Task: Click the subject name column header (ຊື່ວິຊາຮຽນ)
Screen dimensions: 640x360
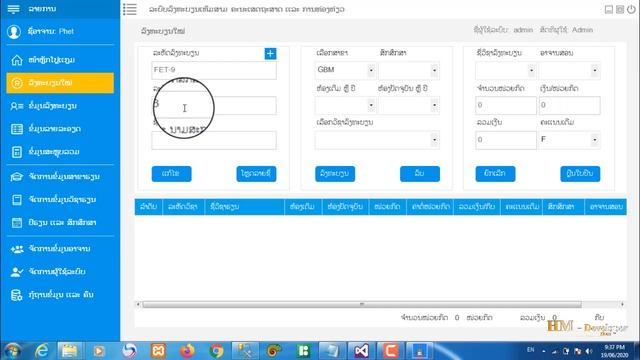Action: (x=244, y=207)
